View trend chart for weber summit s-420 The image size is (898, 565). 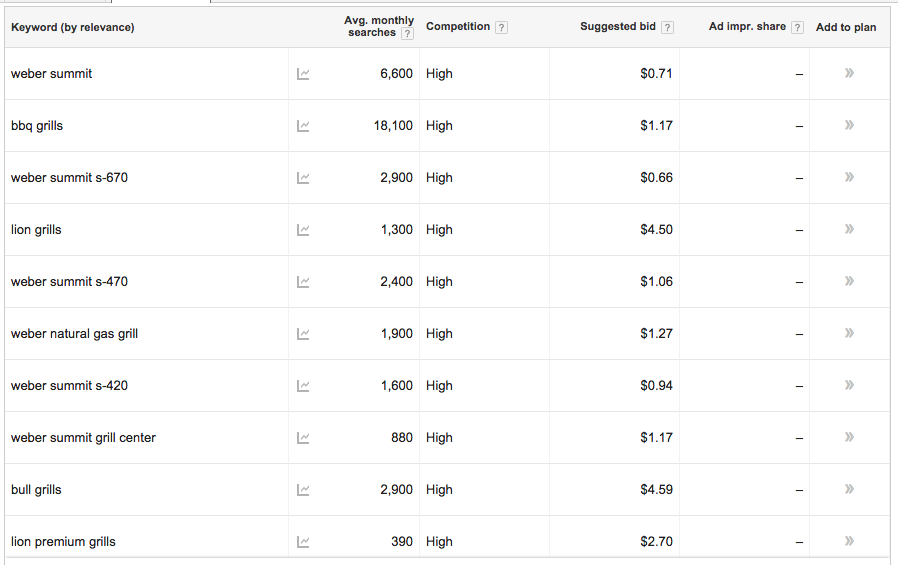pyautogui.click(x=303, y=386)
